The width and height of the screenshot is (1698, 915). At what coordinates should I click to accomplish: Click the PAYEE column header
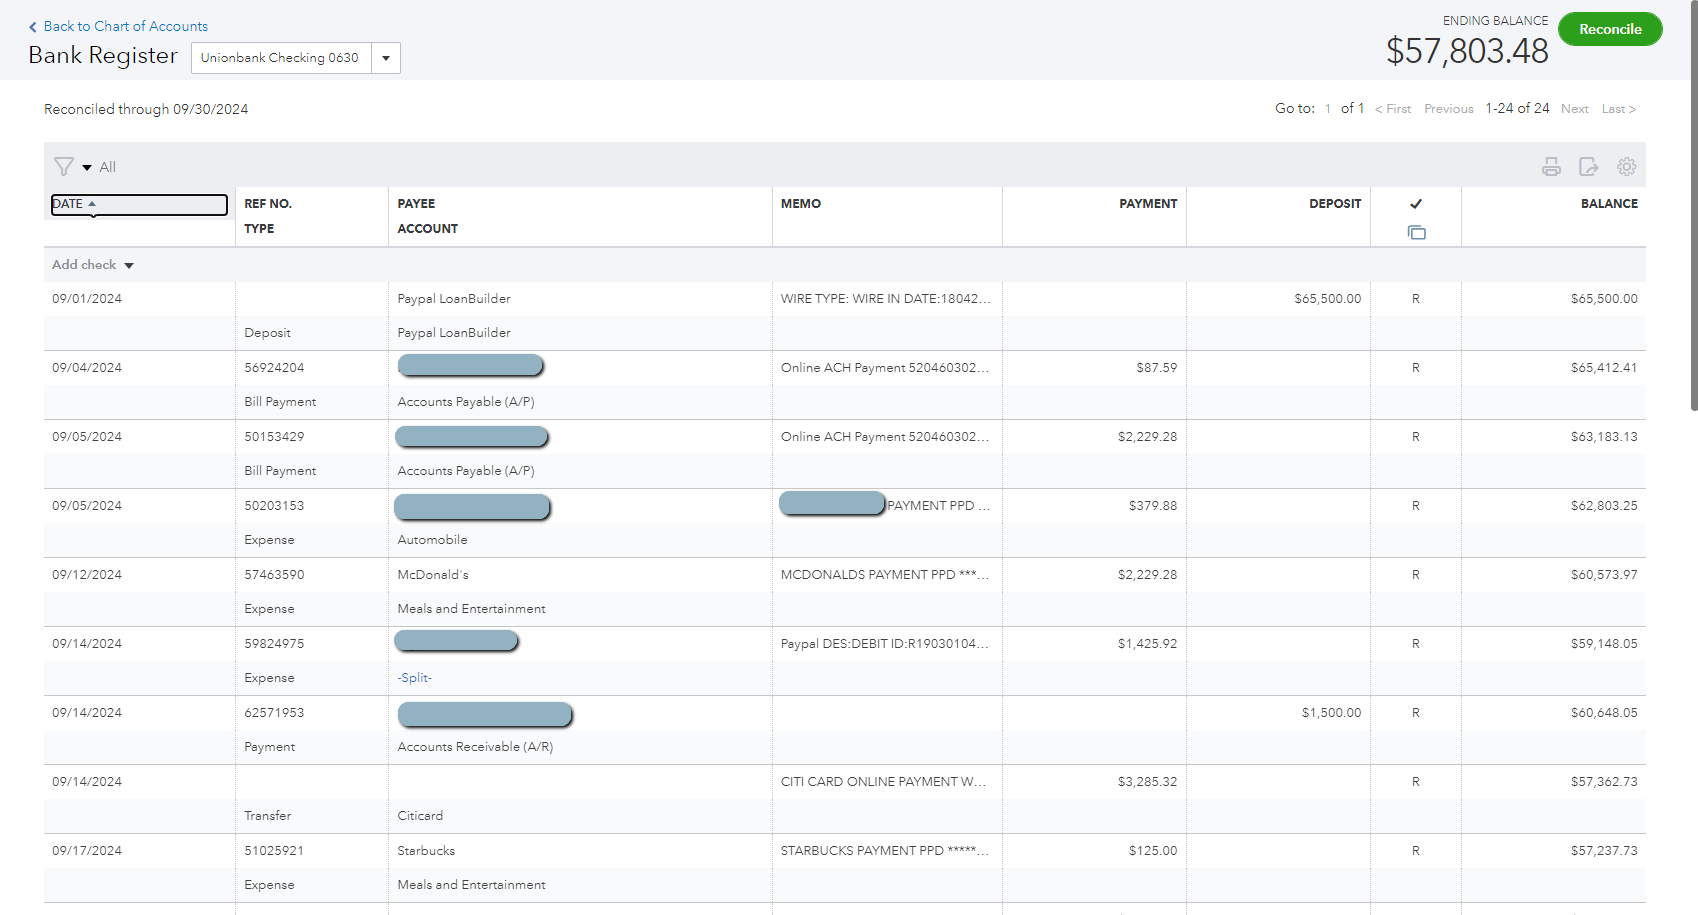[x=416, y=204]
